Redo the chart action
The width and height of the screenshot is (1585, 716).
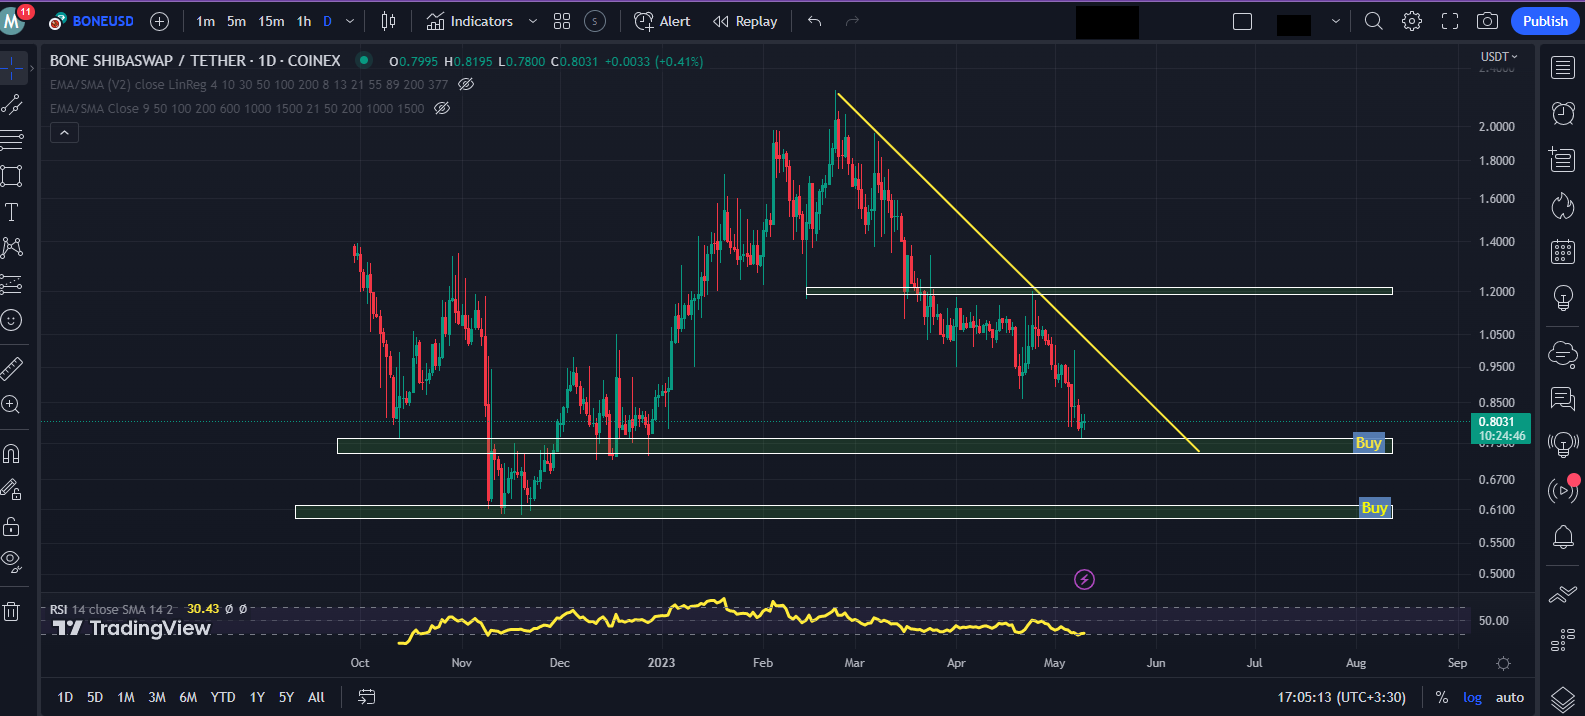tap(852, 21)
